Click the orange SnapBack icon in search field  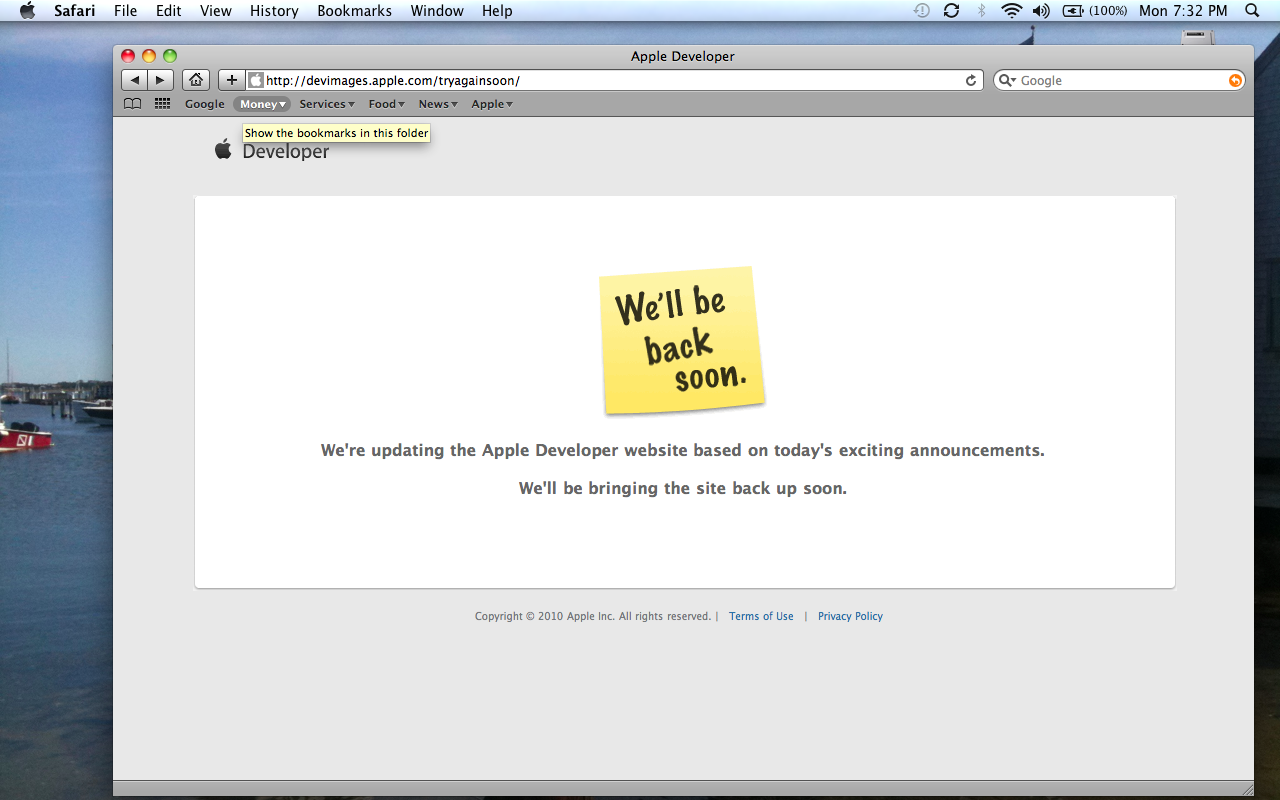1235,80
